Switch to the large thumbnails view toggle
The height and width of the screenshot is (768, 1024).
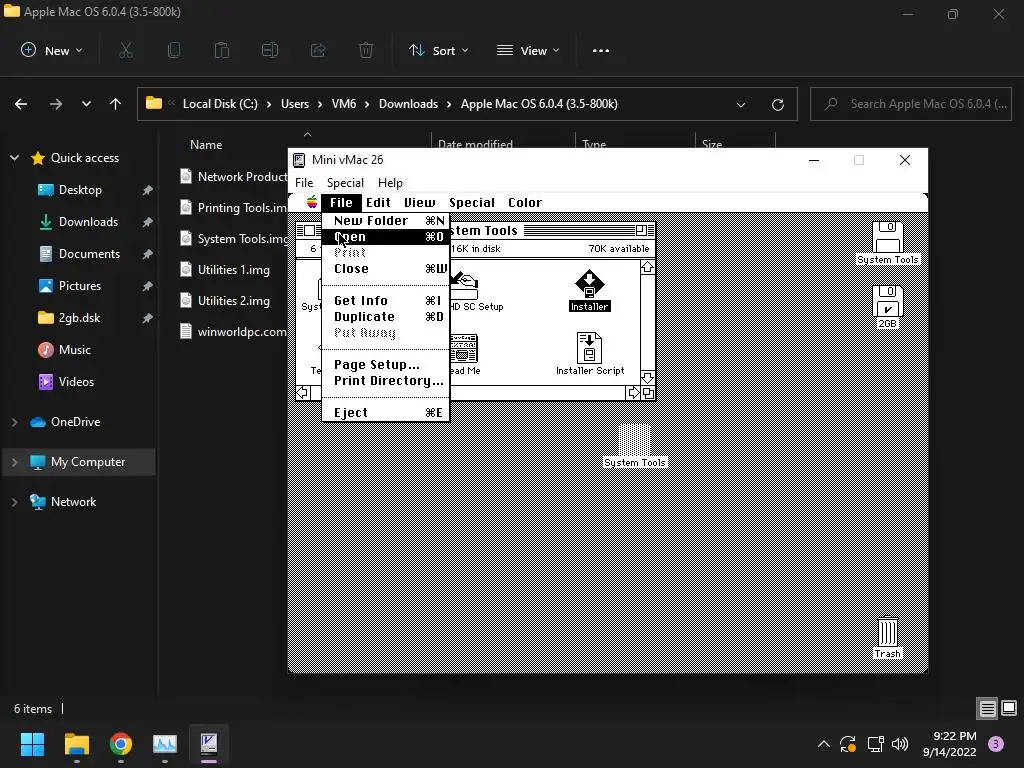coord(1009,709)
